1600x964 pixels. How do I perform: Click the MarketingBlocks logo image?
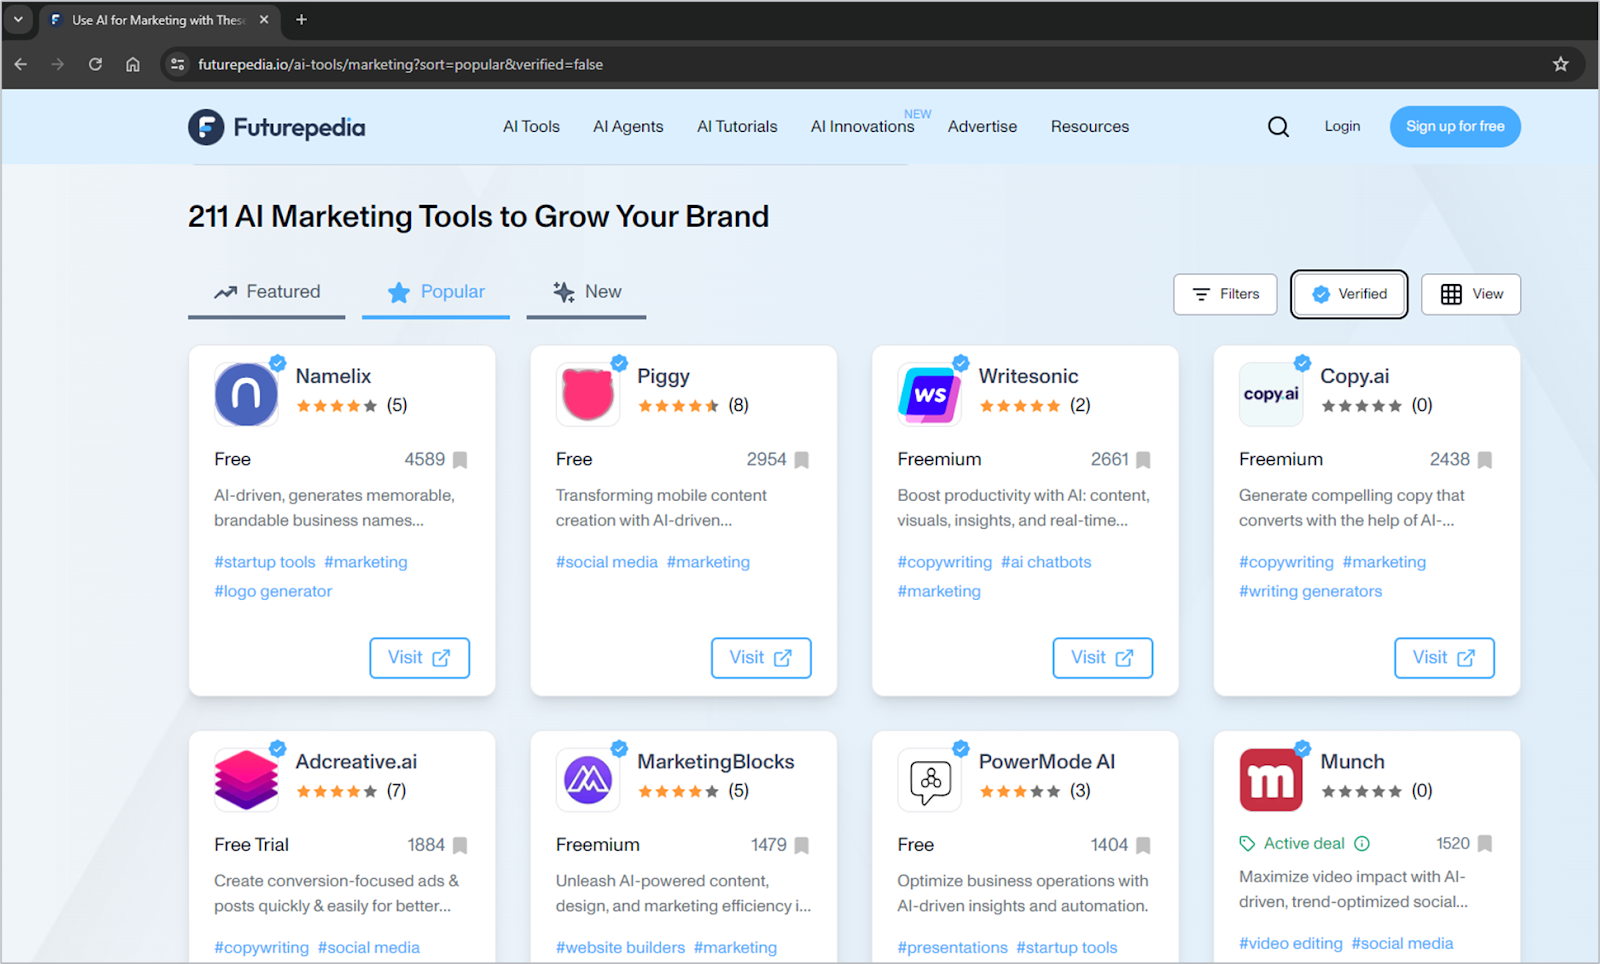[x=588, y=779]
